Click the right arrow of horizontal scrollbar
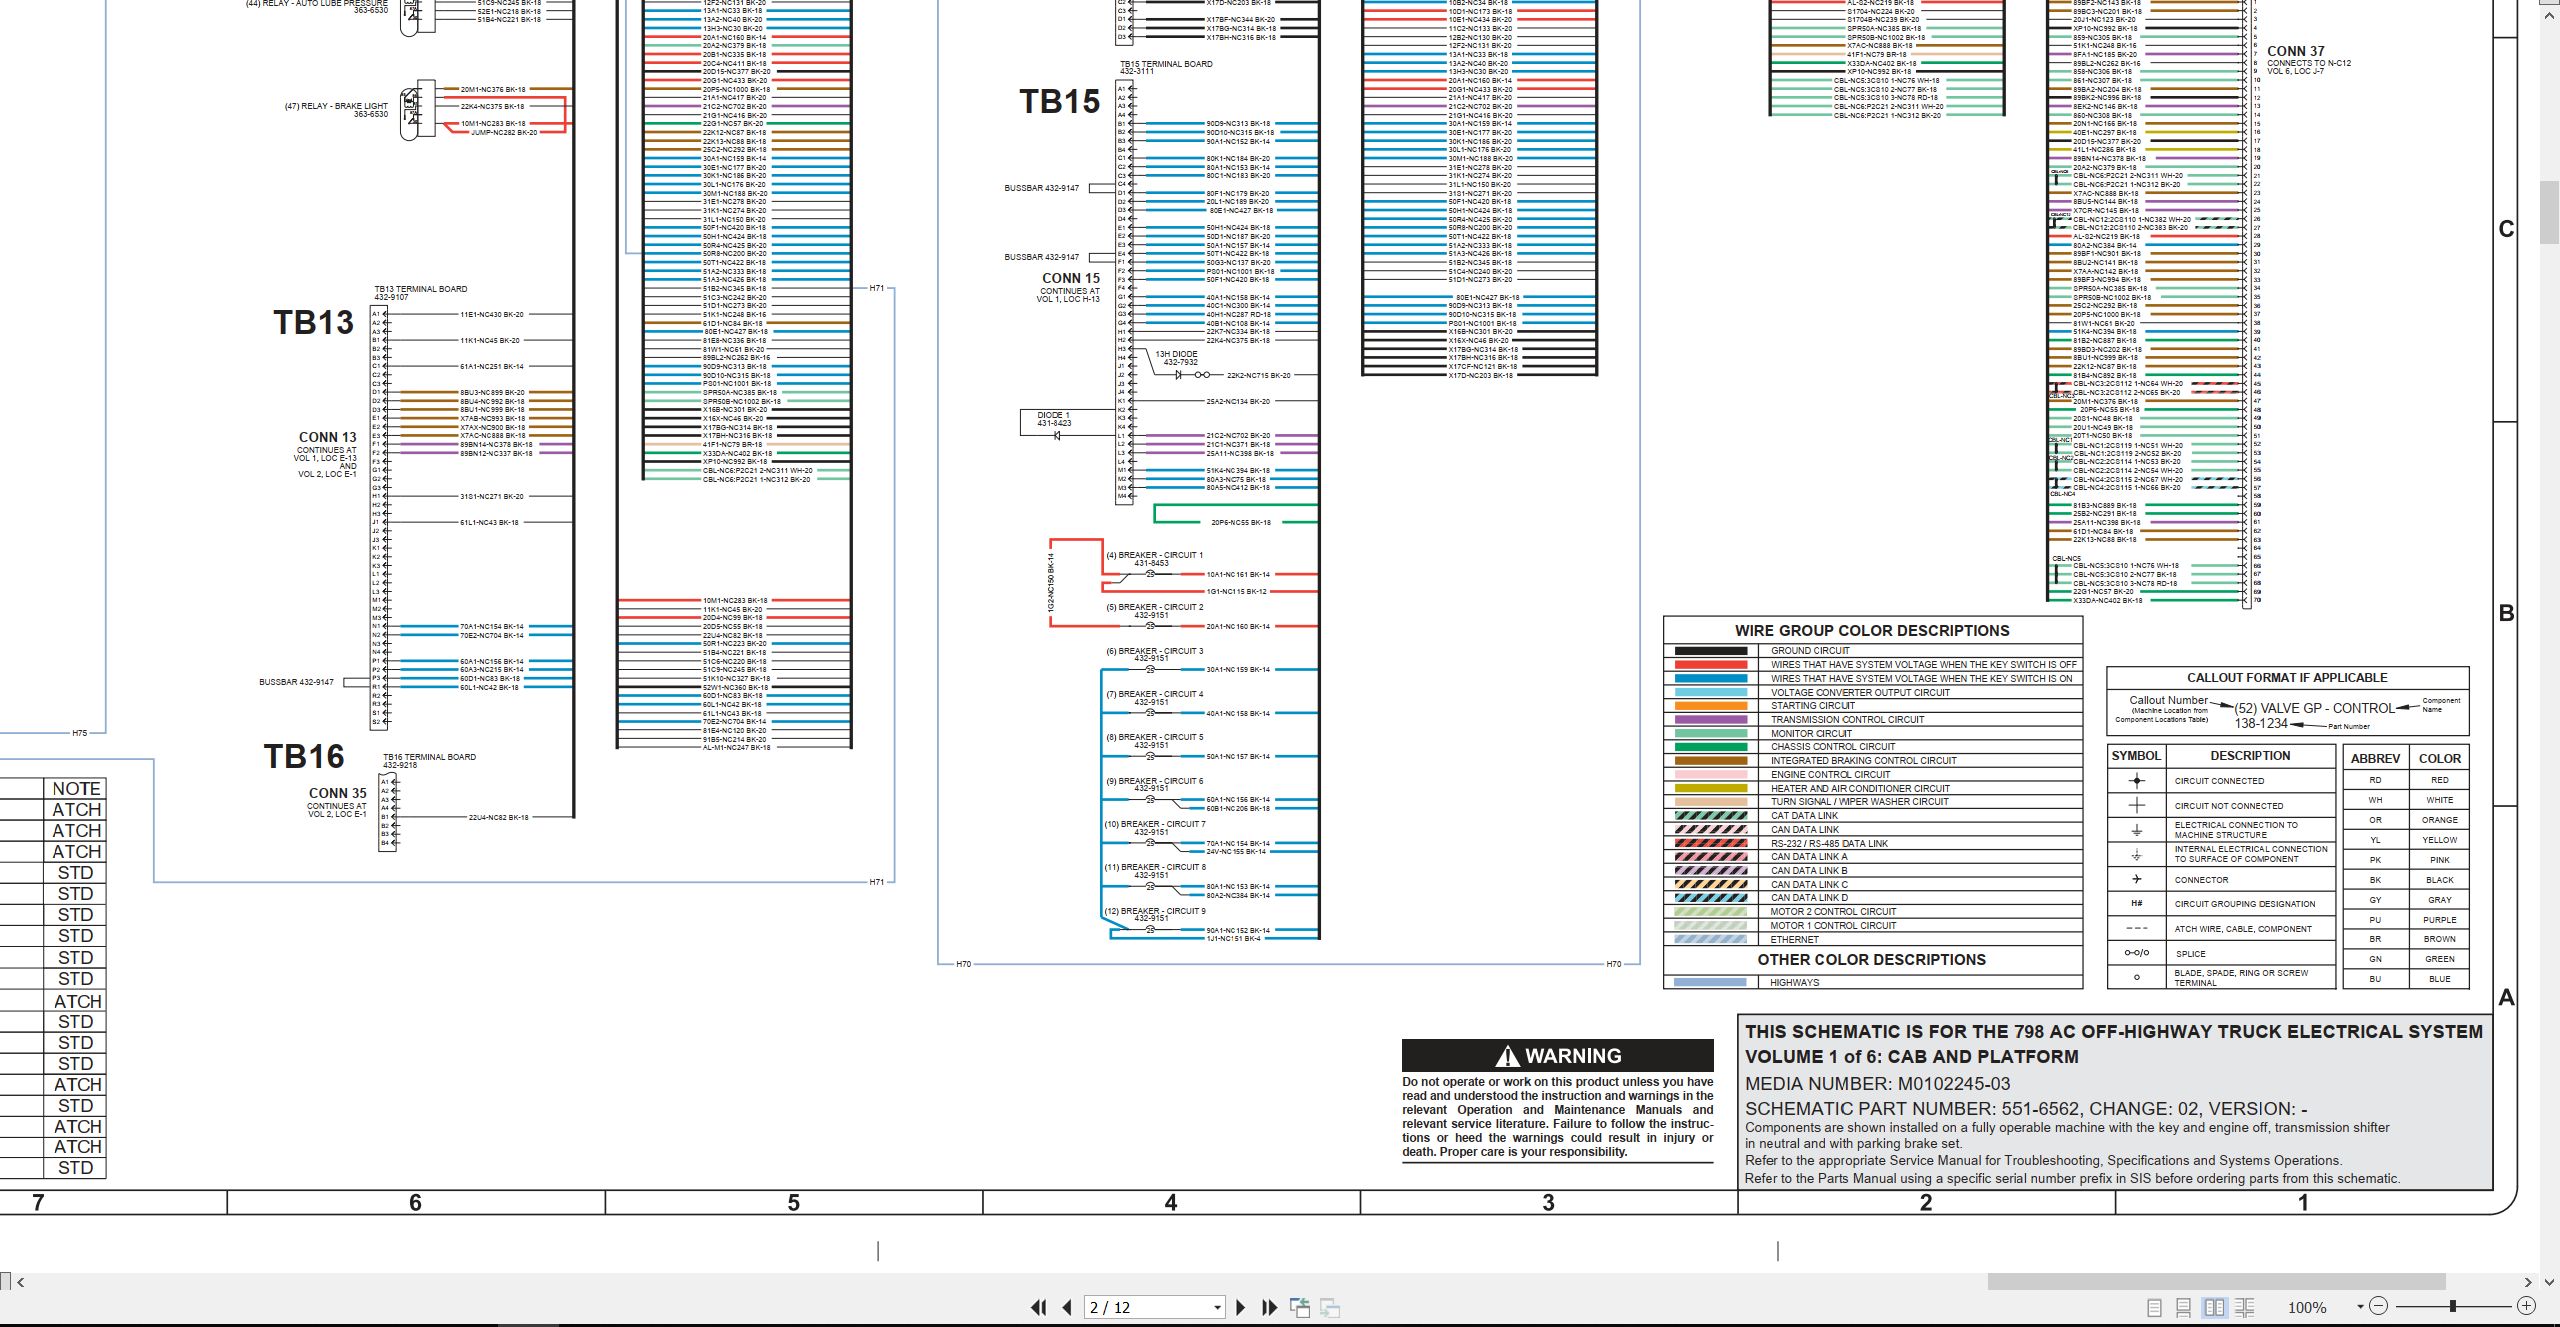 tap(2528, 1282)
